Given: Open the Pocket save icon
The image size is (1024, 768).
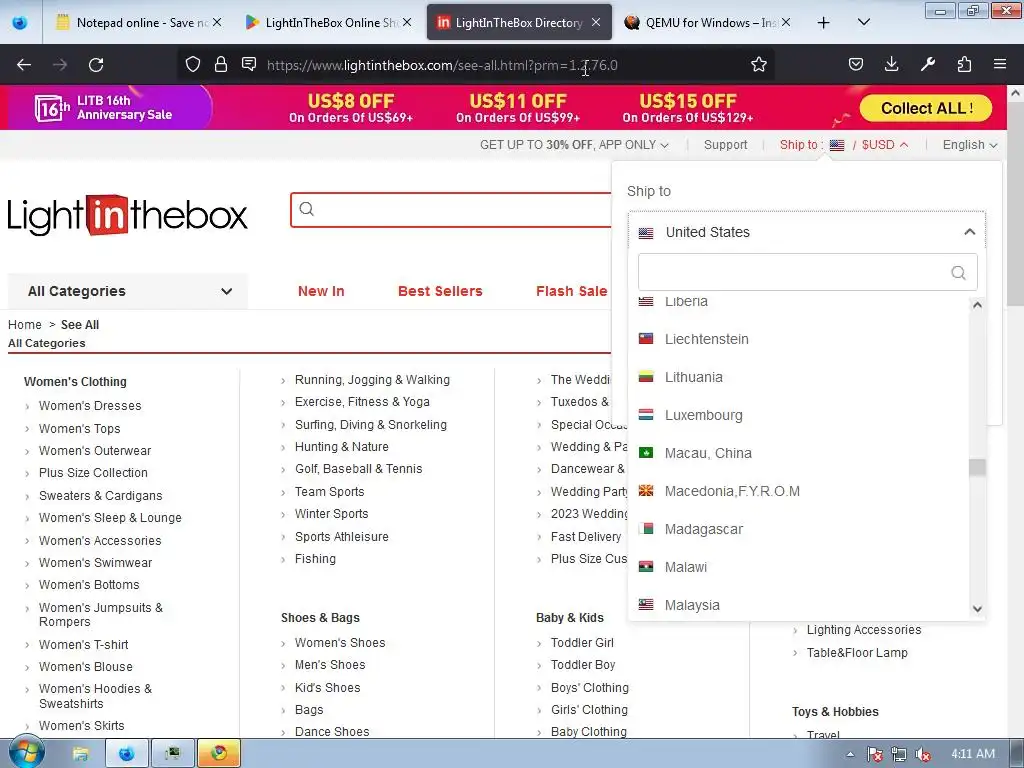Looking at the screenshot, I should point(856,64).
